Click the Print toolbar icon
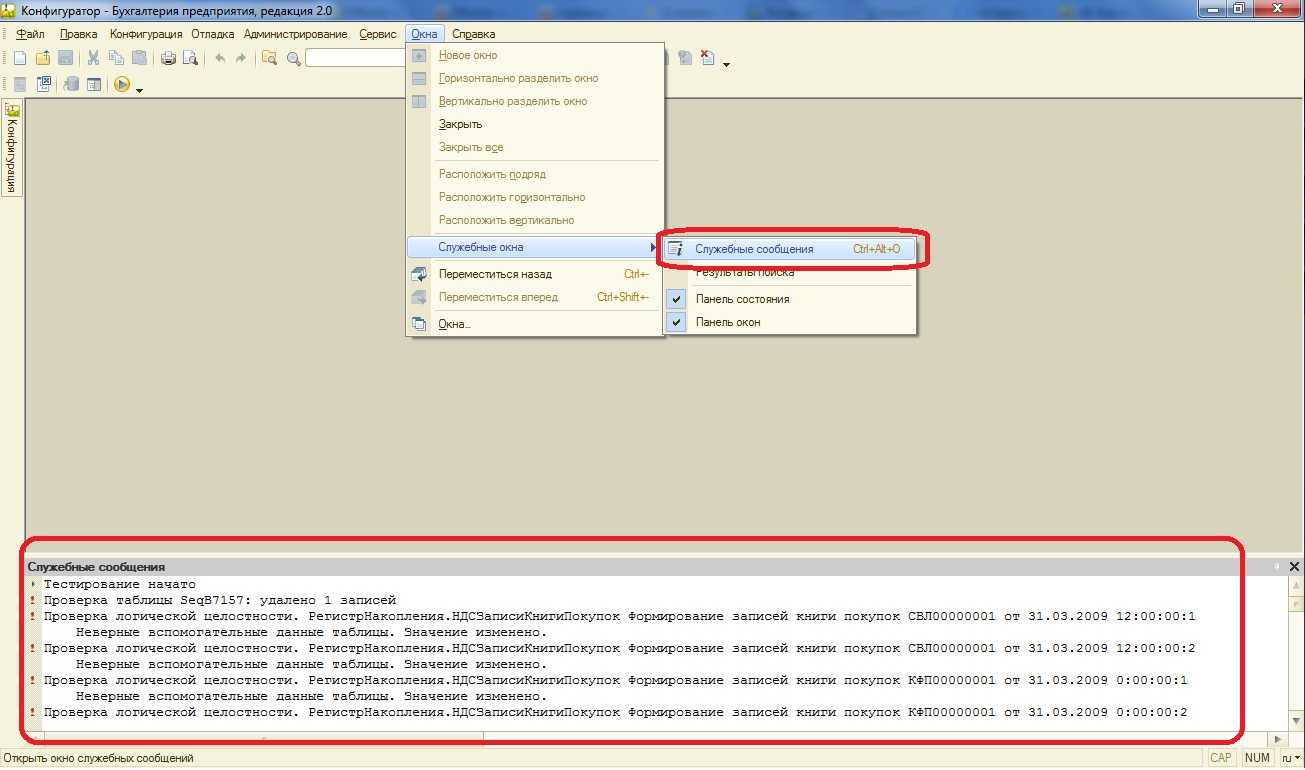The height and width of the screenshot is (770, 1305). pyautogui.click(x=168, y=58)
